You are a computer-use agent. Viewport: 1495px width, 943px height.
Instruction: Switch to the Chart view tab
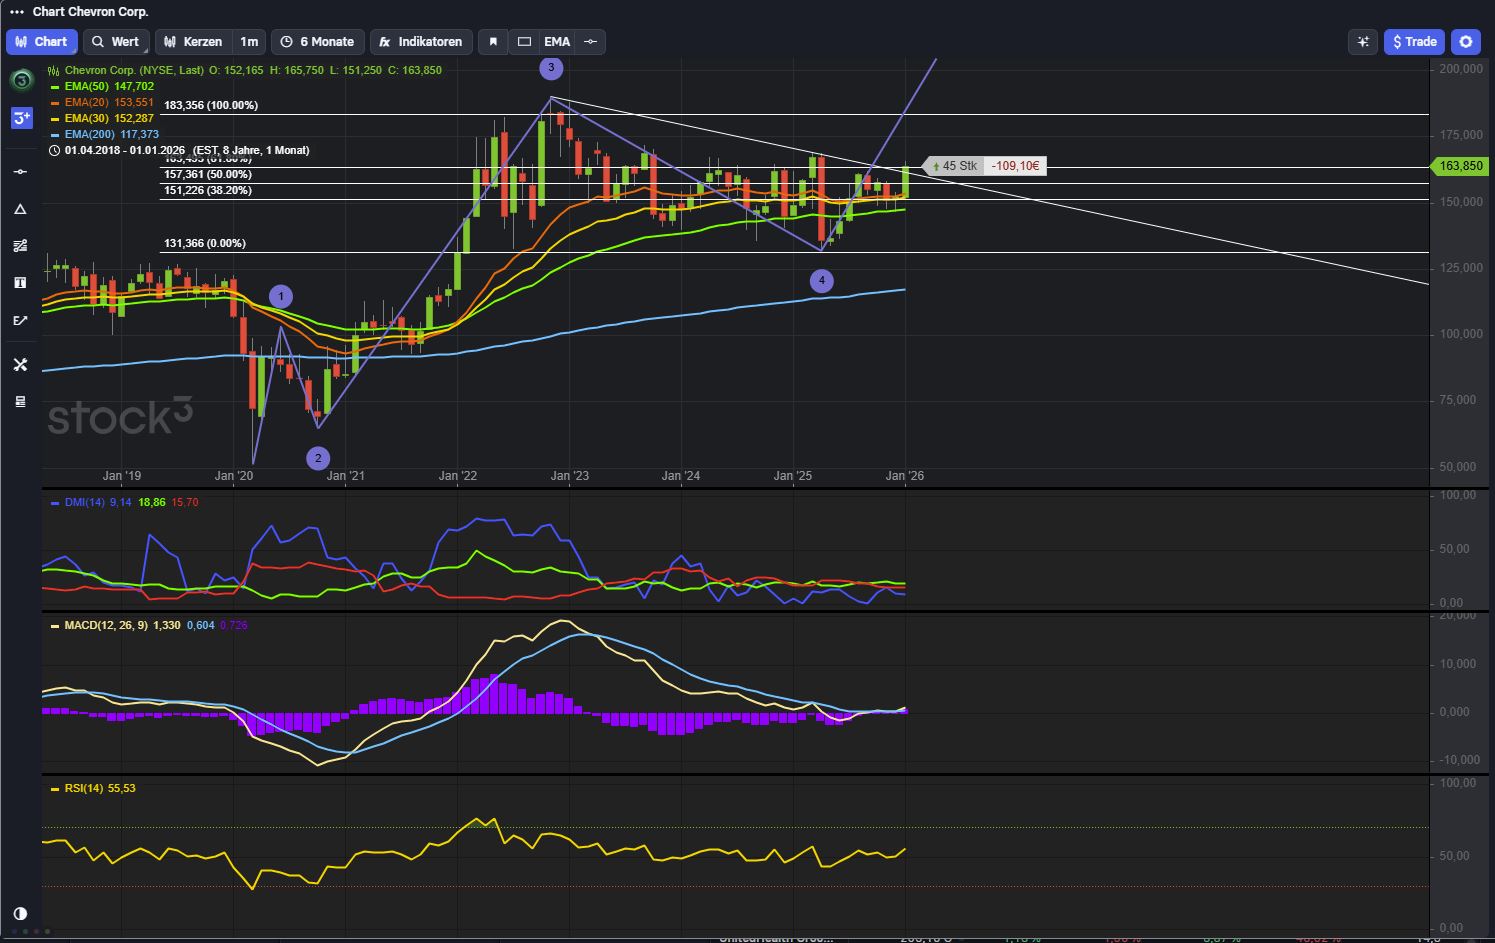(x=41, y=42)
